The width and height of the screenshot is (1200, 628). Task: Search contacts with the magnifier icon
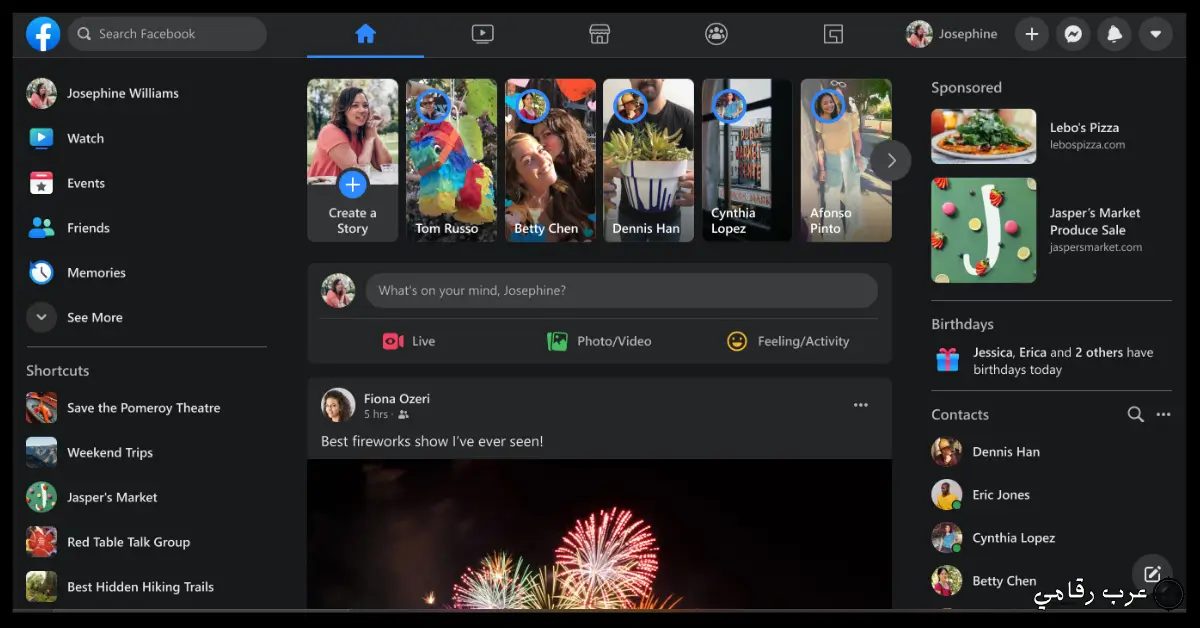(1135, 414)
